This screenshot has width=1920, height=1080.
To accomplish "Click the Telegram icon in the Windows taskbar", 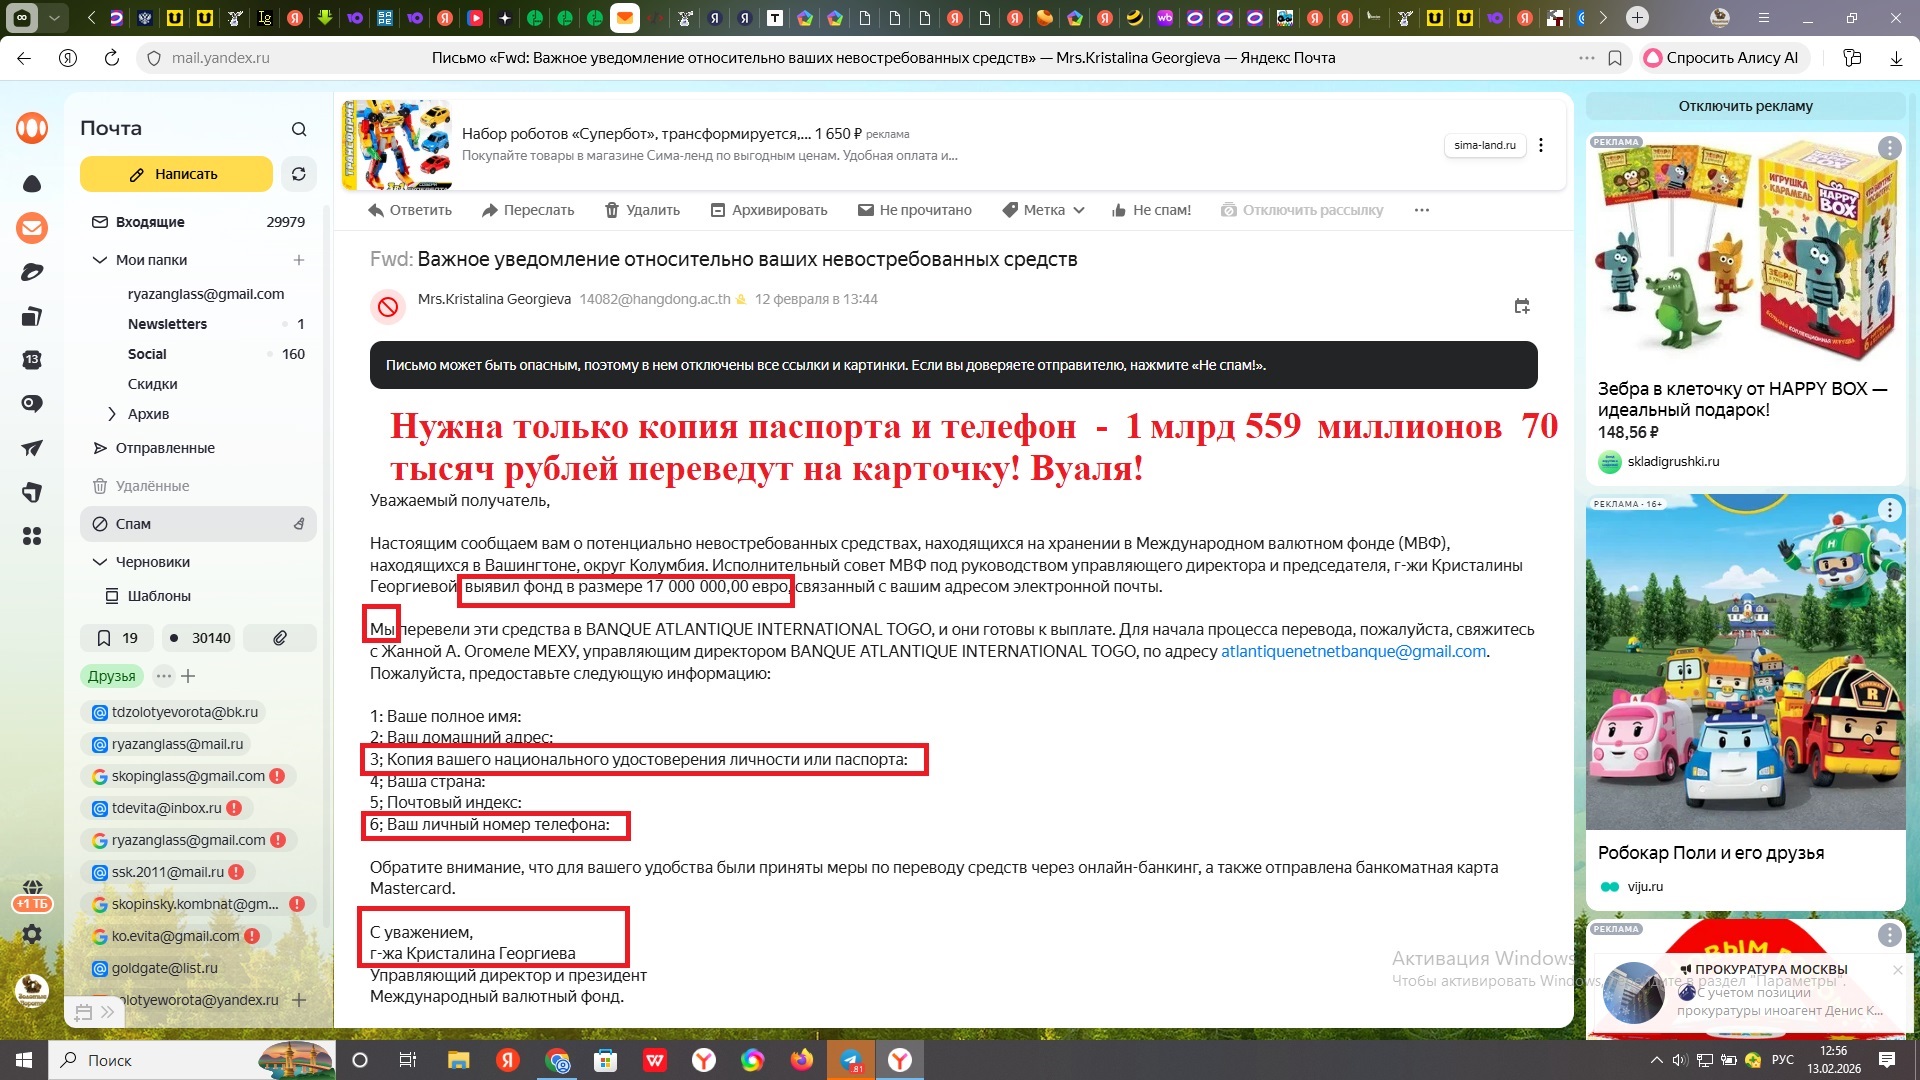I will (x=851, y=1060).
